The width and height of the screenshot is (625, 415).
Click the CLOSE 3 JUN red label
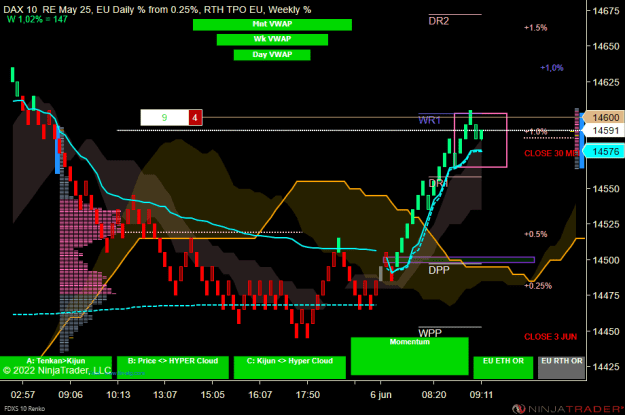[550, 336]
